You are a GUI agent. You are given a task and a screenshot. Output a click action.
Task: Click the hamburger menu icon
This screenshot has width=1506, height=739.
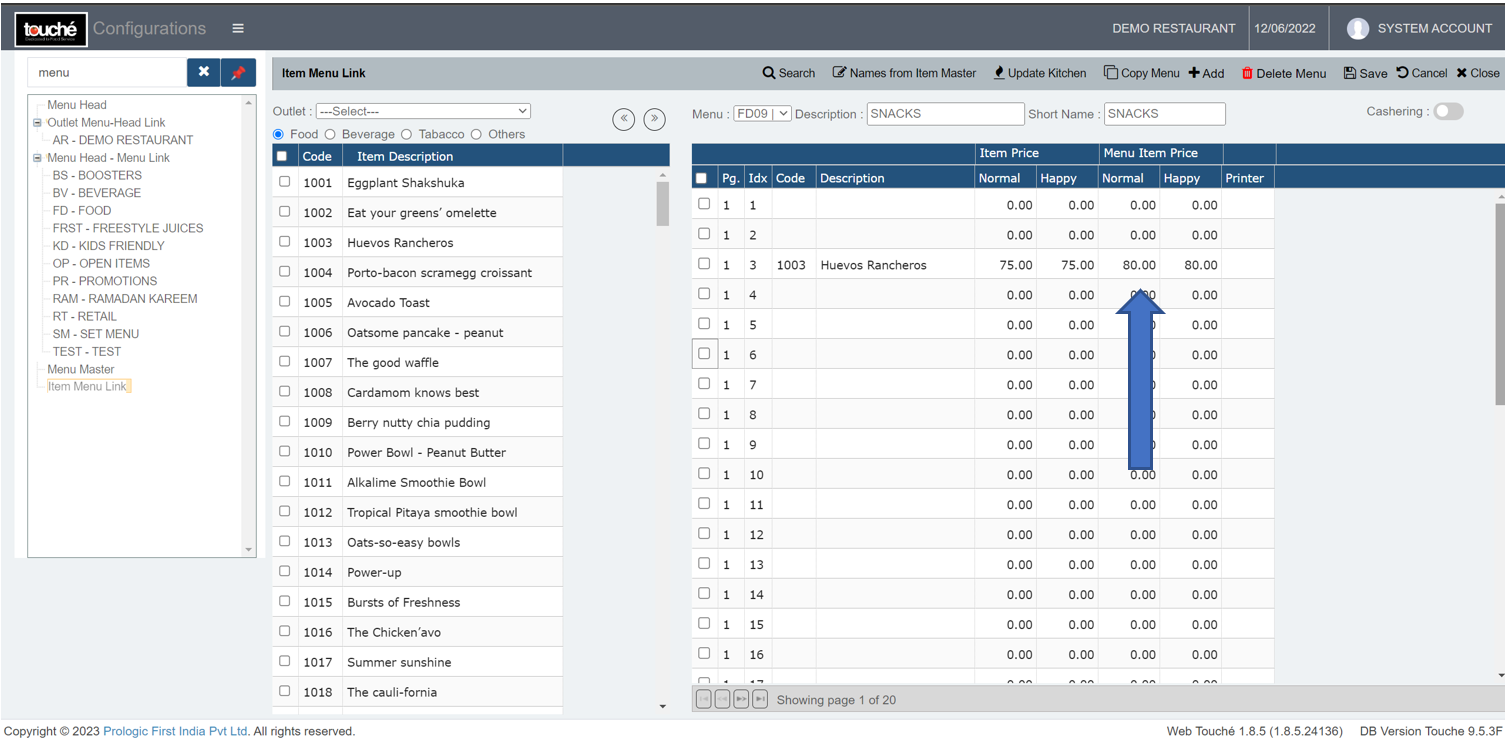pyautogui.click(x=238, y=28)
